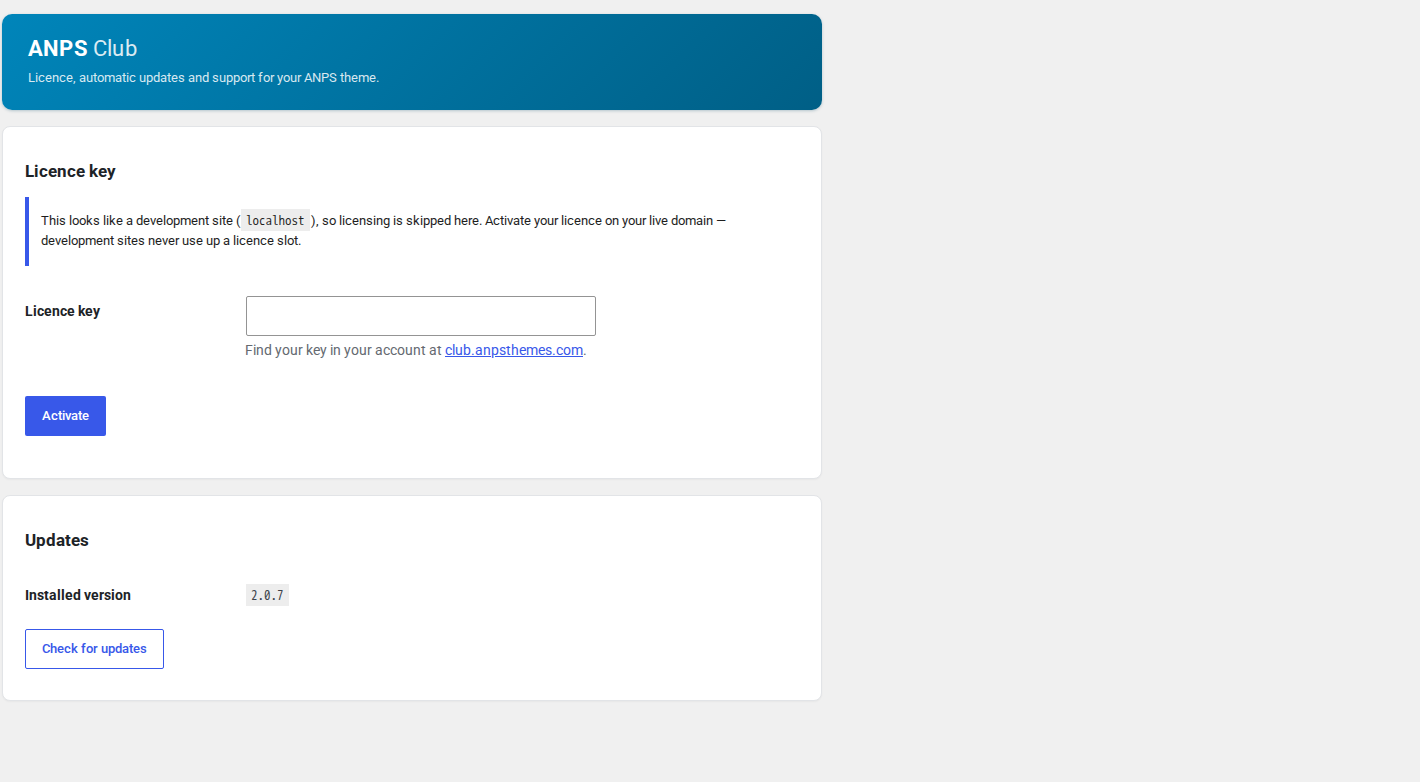Click Check for updates button
The height and width of the screenshot is (782, 1420).
click(x=94, y=649)
